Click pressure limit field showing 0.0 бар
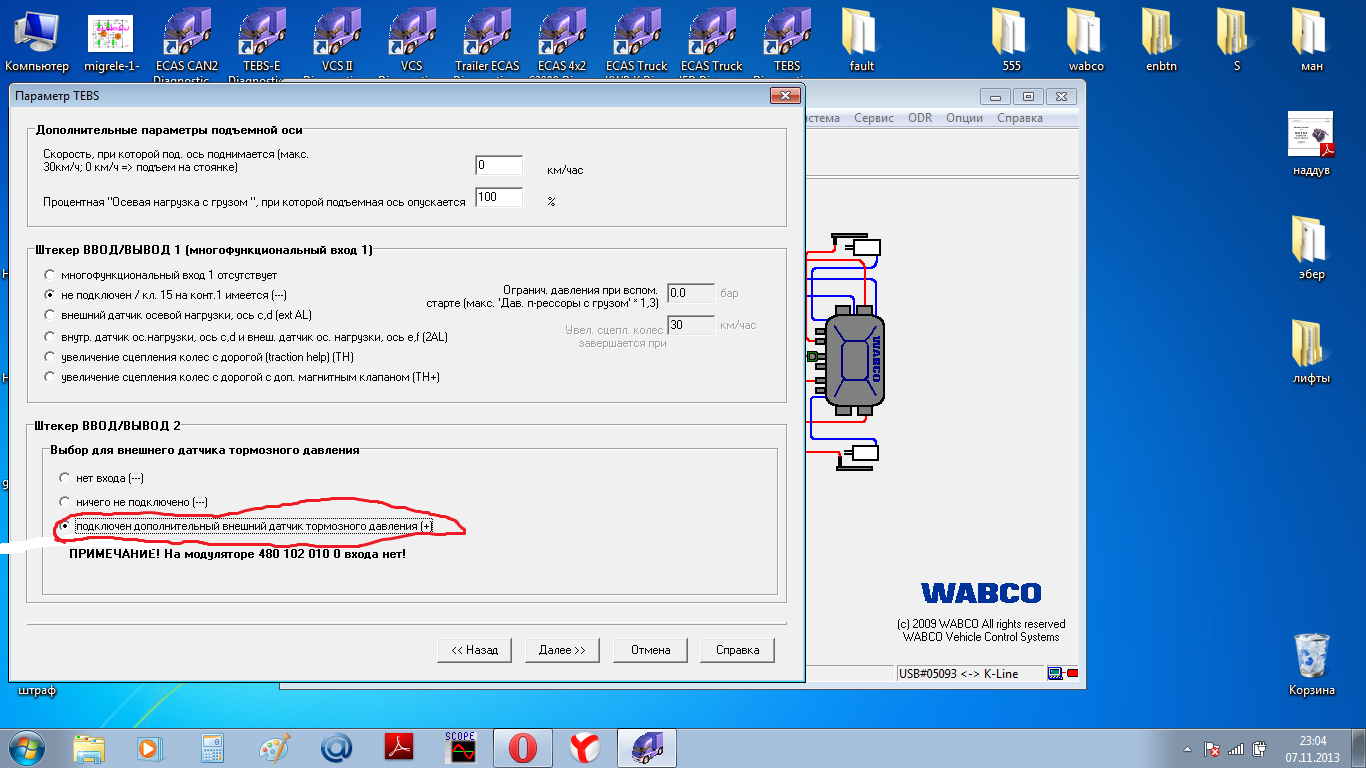The image size is (1366, 768). point(691,293)
